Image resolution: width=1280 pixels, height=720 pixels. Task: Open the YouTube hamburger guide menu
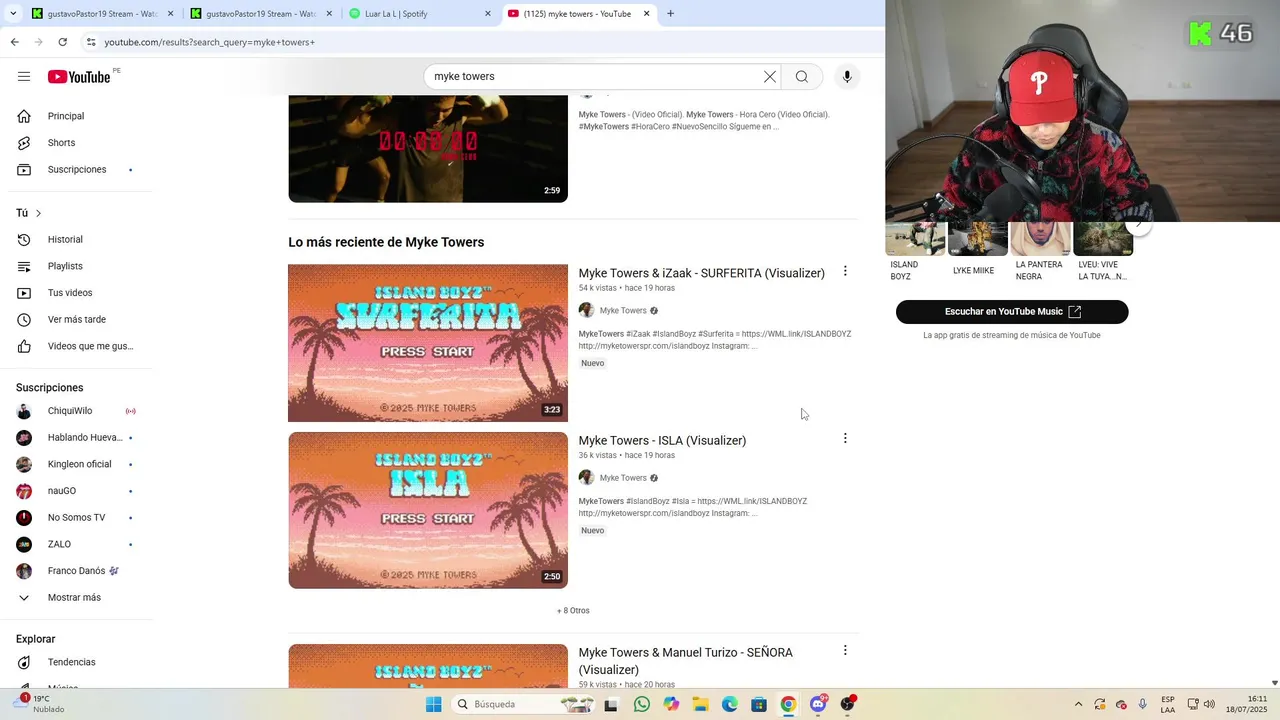click(x=24, y=77)
